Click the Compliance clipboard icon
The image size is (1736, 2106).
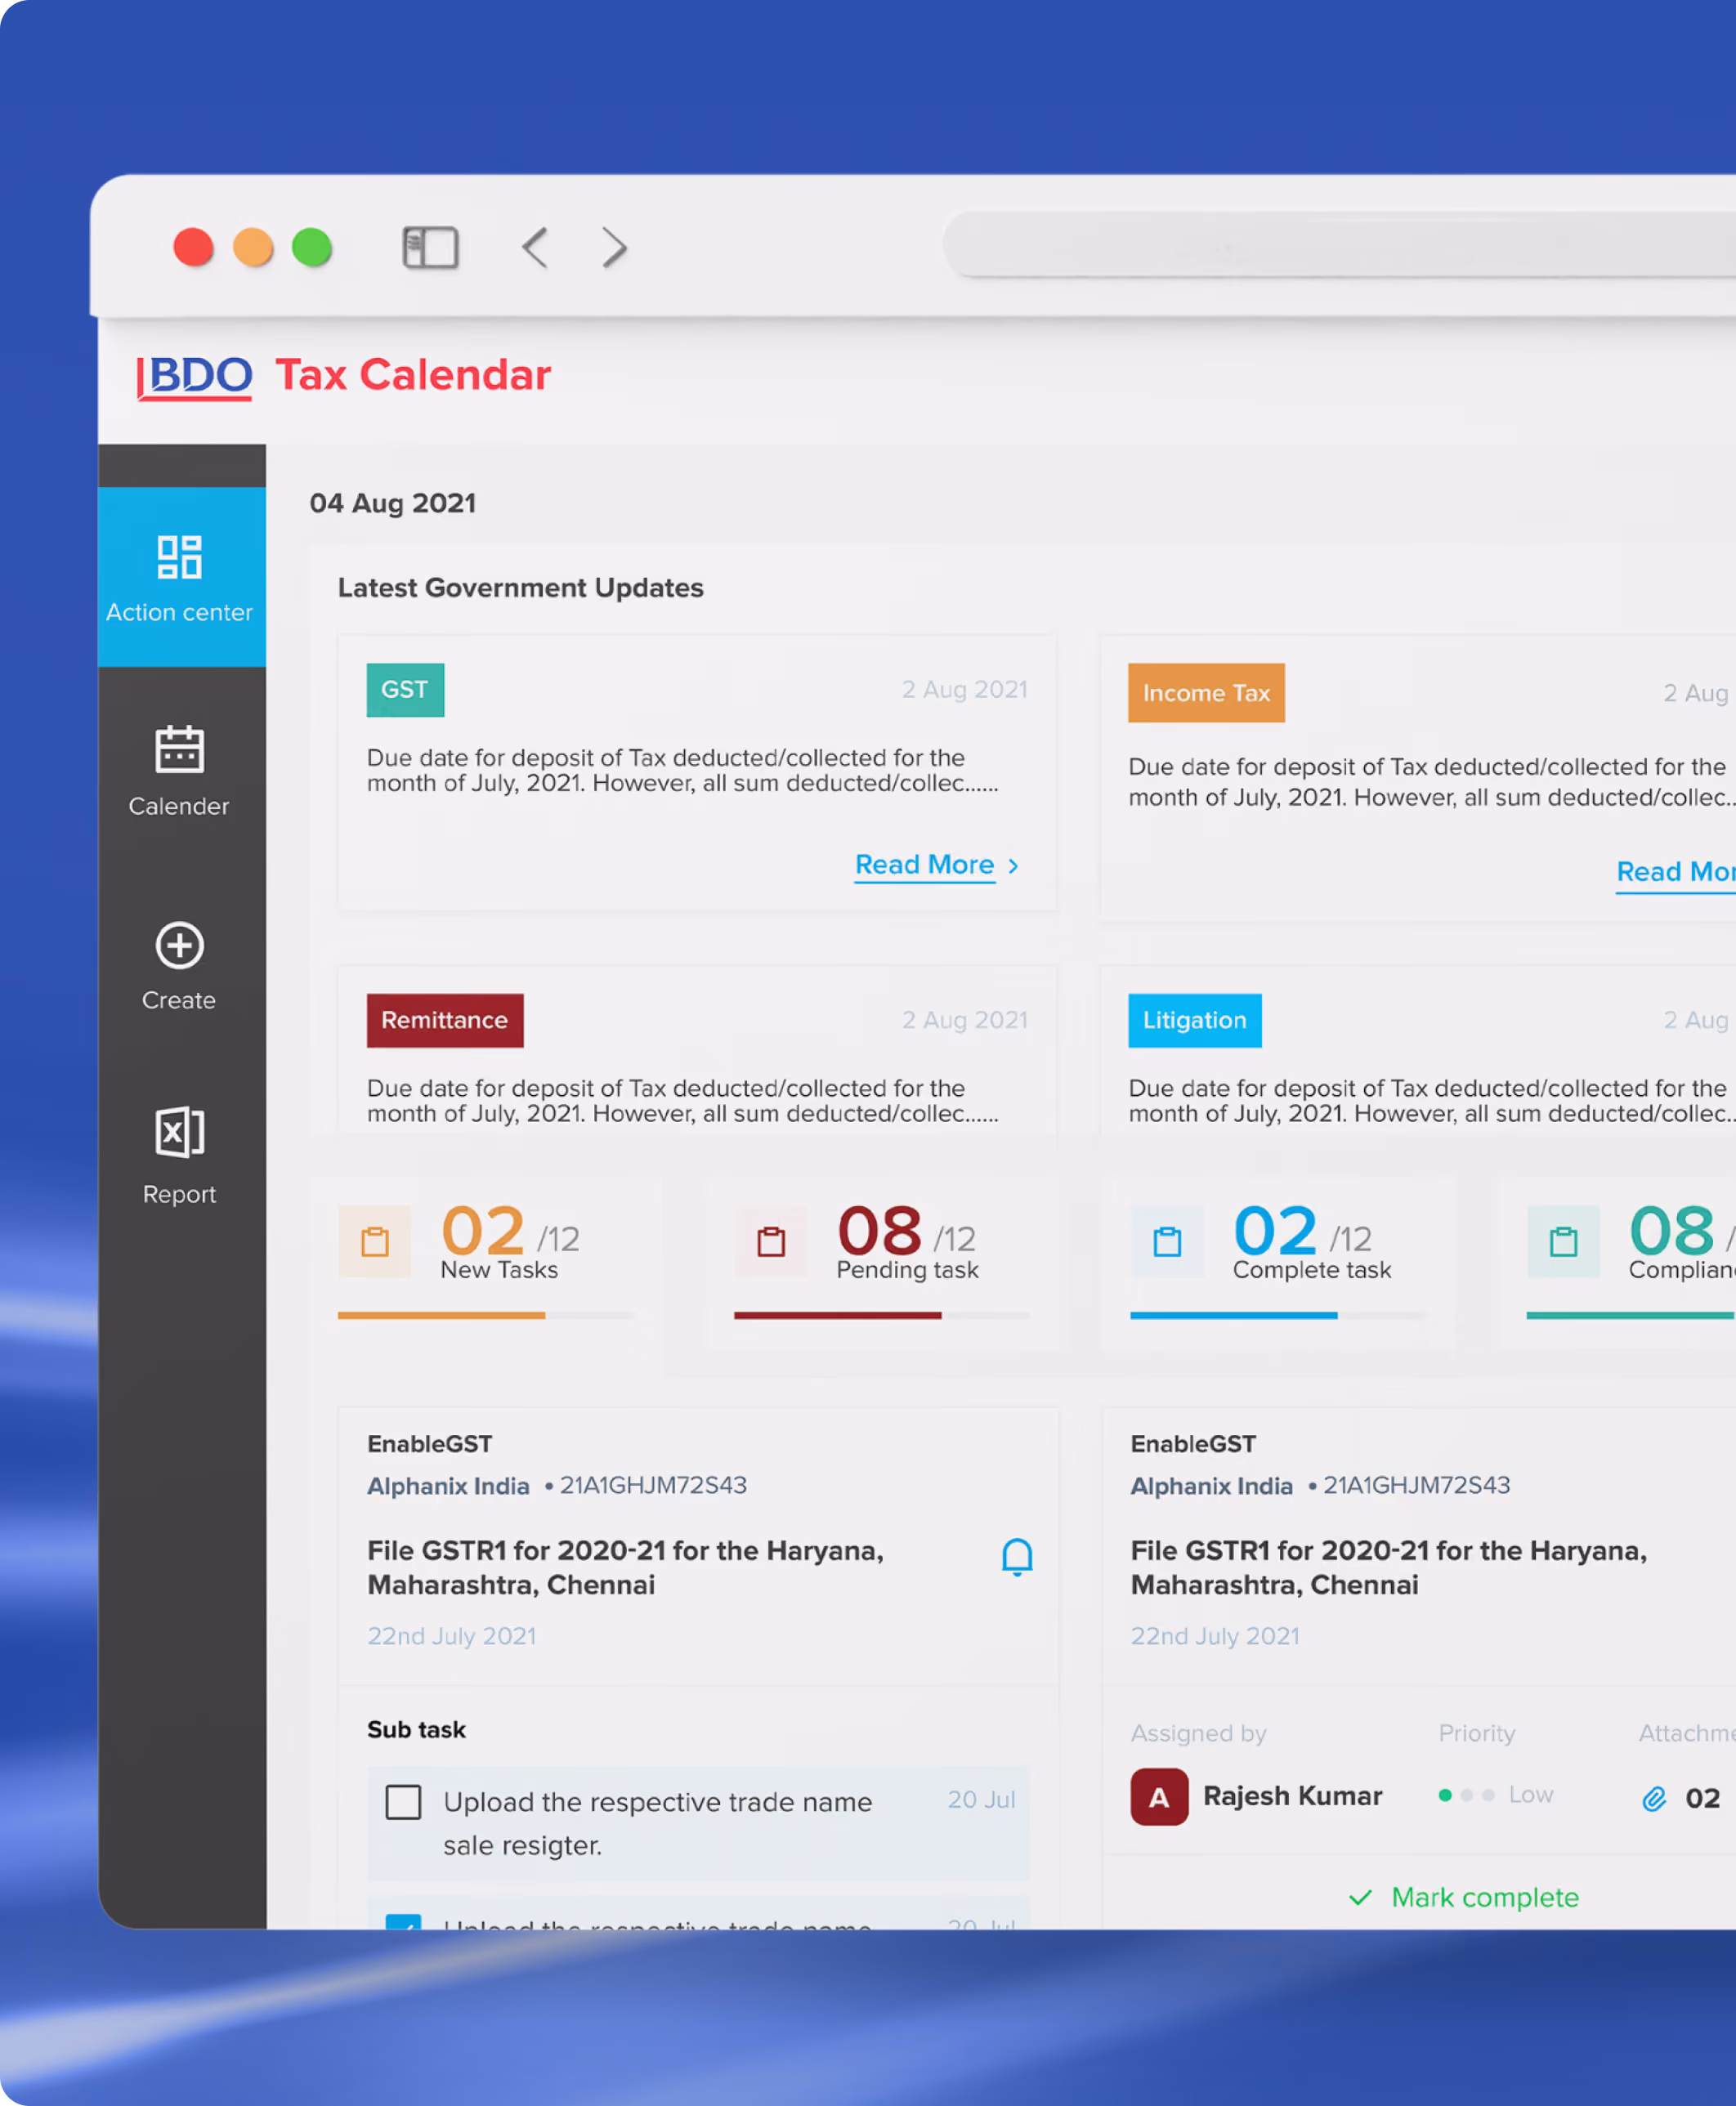[1563, 1241]
